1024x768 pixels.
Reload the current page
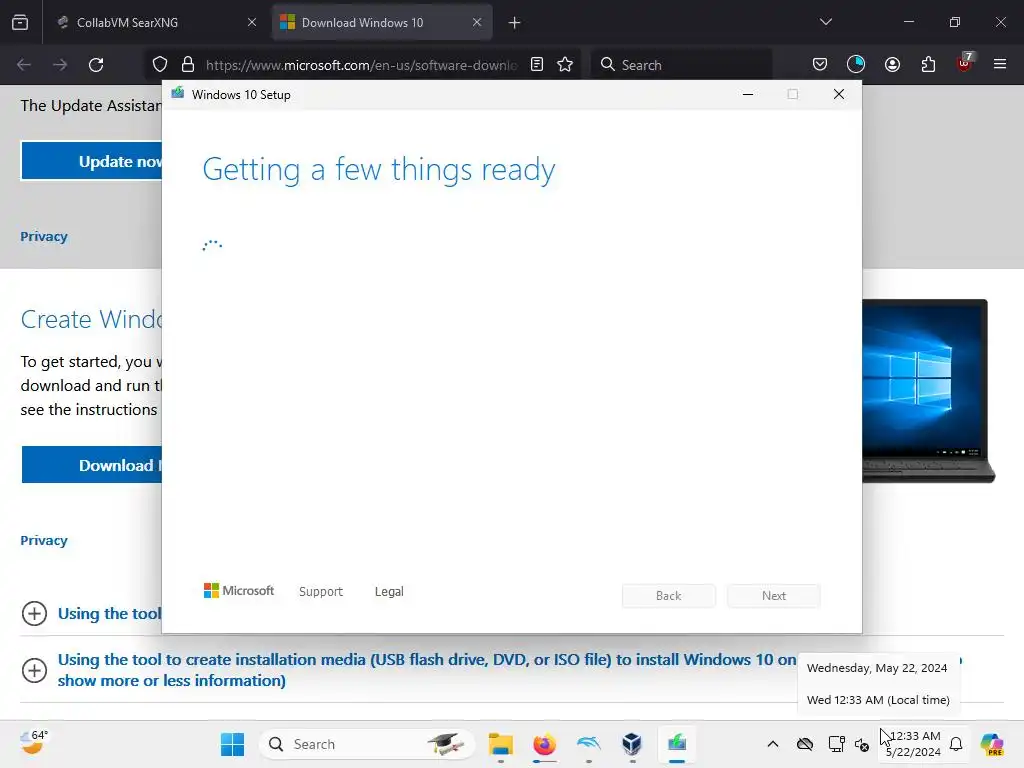click(96, 65)
